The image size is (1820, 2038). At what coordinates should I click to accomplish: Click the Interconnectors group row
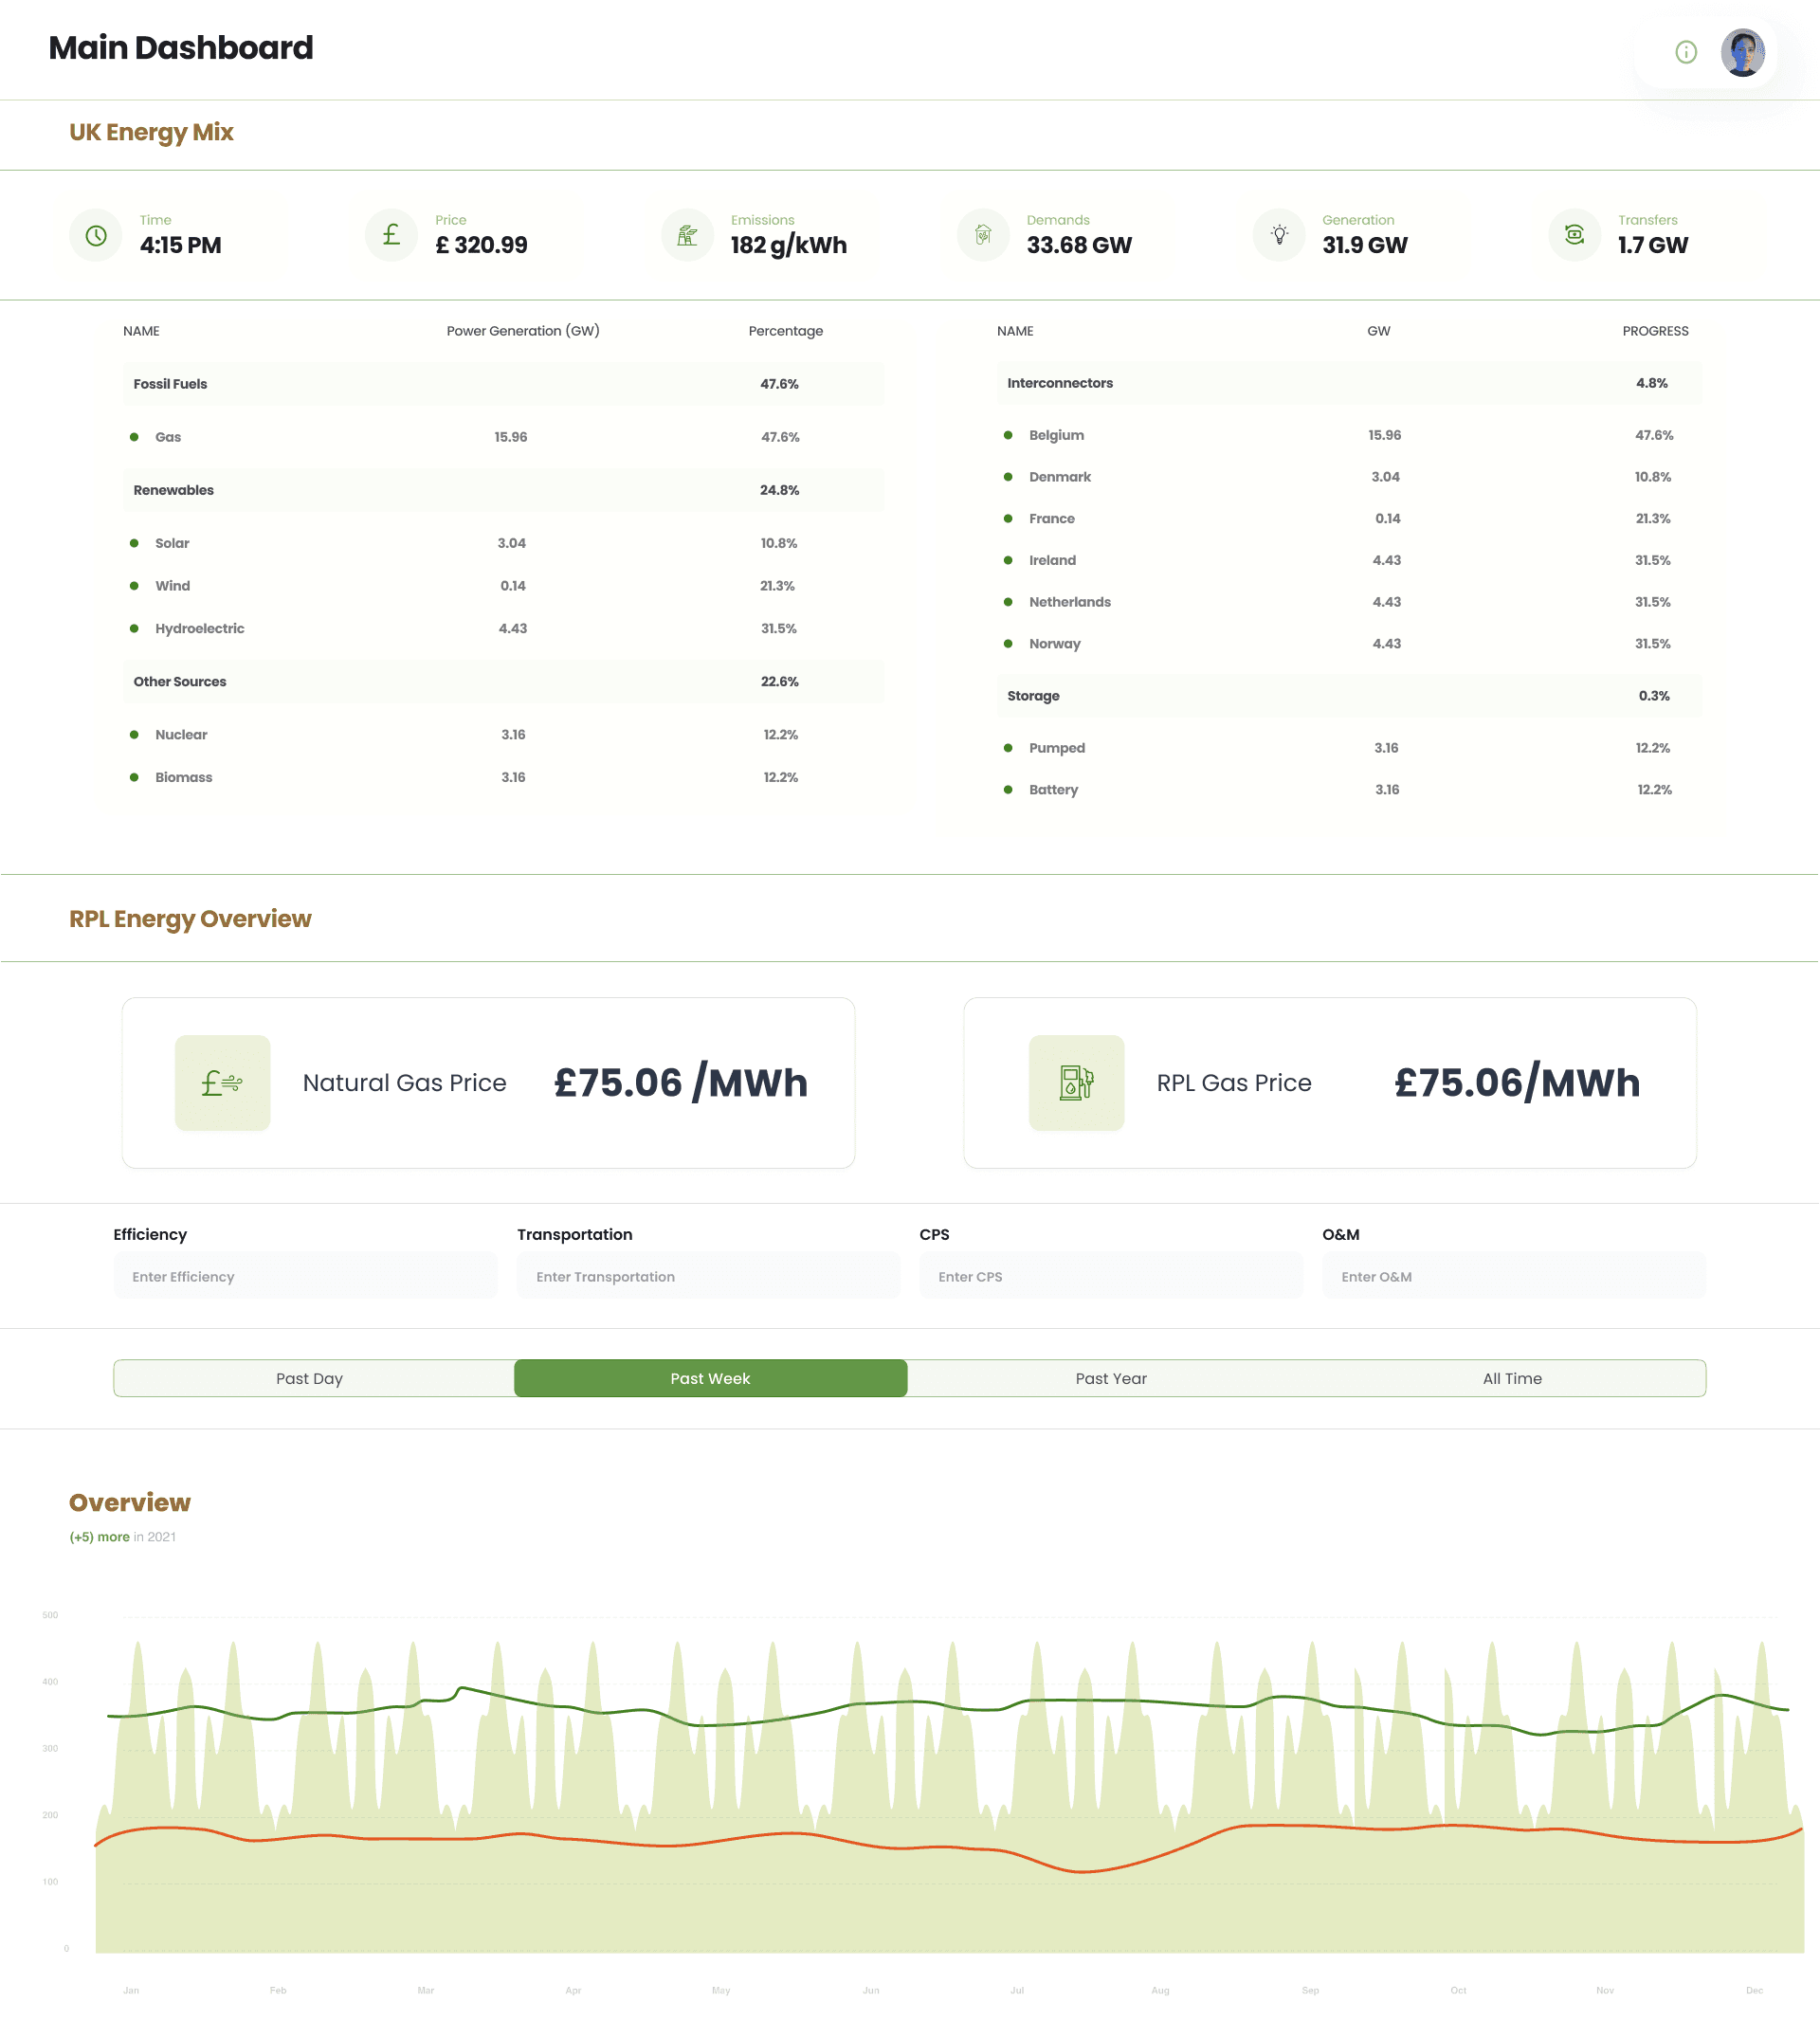pyautogui.click(x=1348, y=383)
